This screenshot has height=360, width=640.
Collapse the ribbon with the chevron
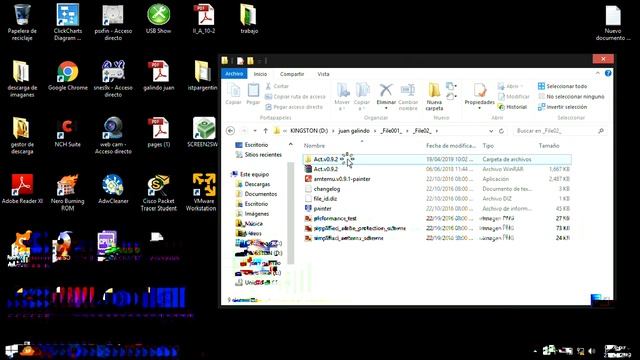pos(598,73)
